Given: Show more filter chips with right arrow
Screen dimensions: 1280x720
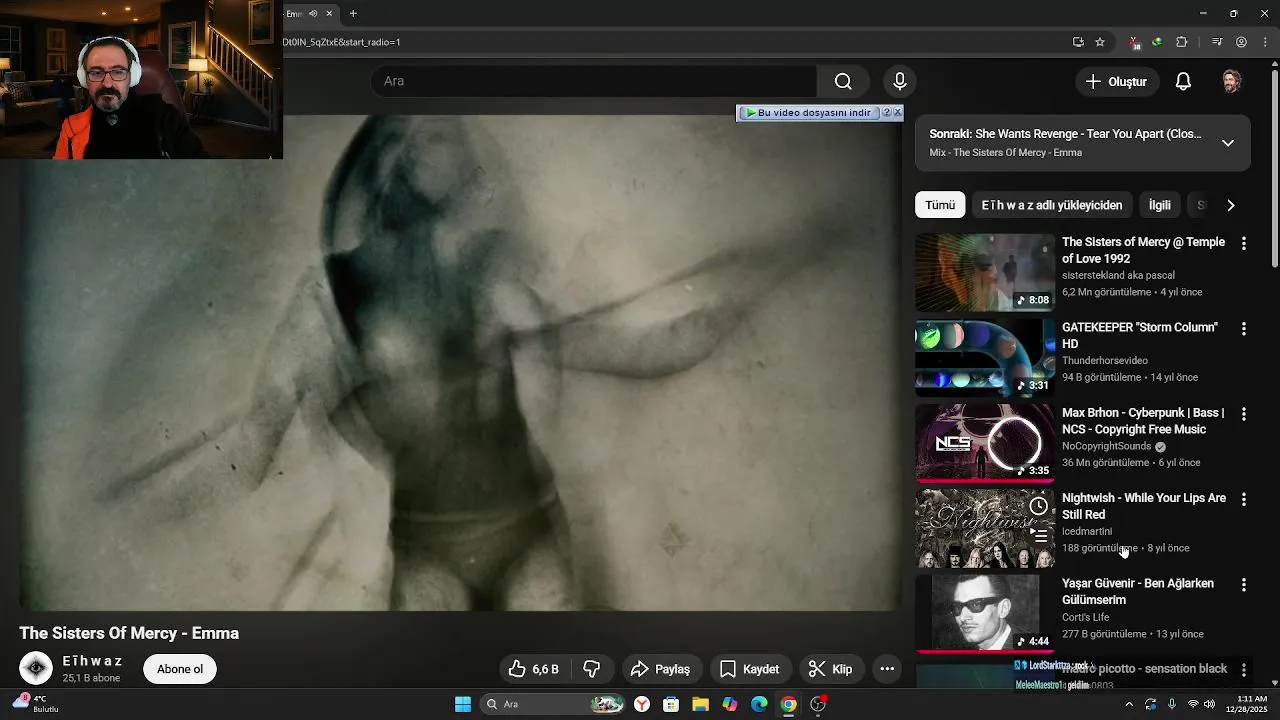Looking at the screenshot, I should [x=1231, y=205].
